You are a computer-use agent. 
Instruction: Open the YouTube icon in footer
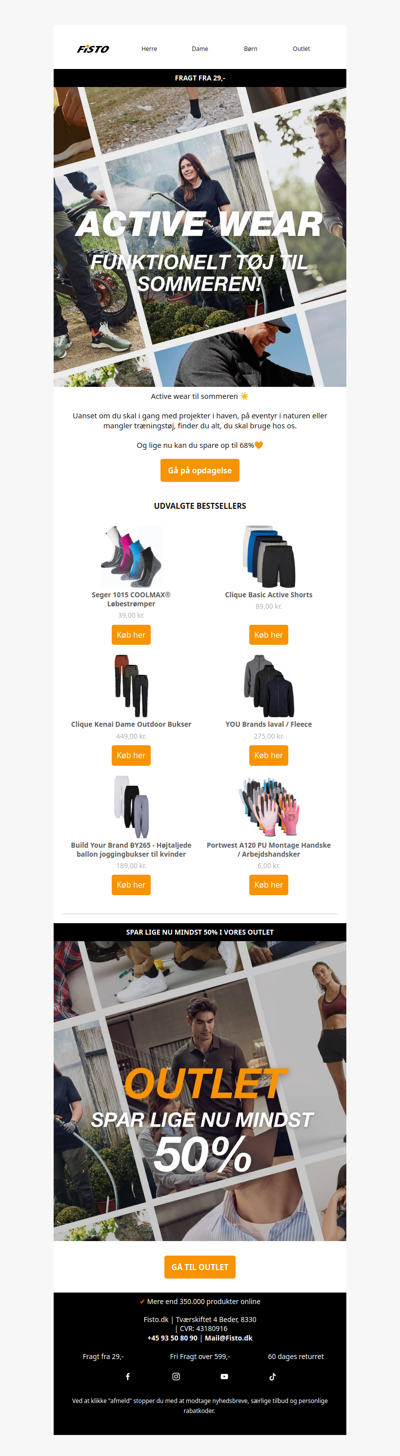[224, 1377]
